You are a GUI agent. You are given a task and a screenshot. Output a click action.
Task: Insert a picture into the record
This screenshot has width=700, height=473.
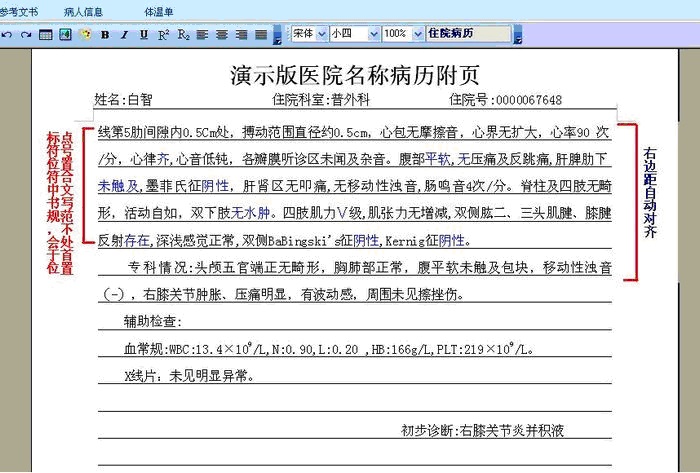tap(65, 34)
